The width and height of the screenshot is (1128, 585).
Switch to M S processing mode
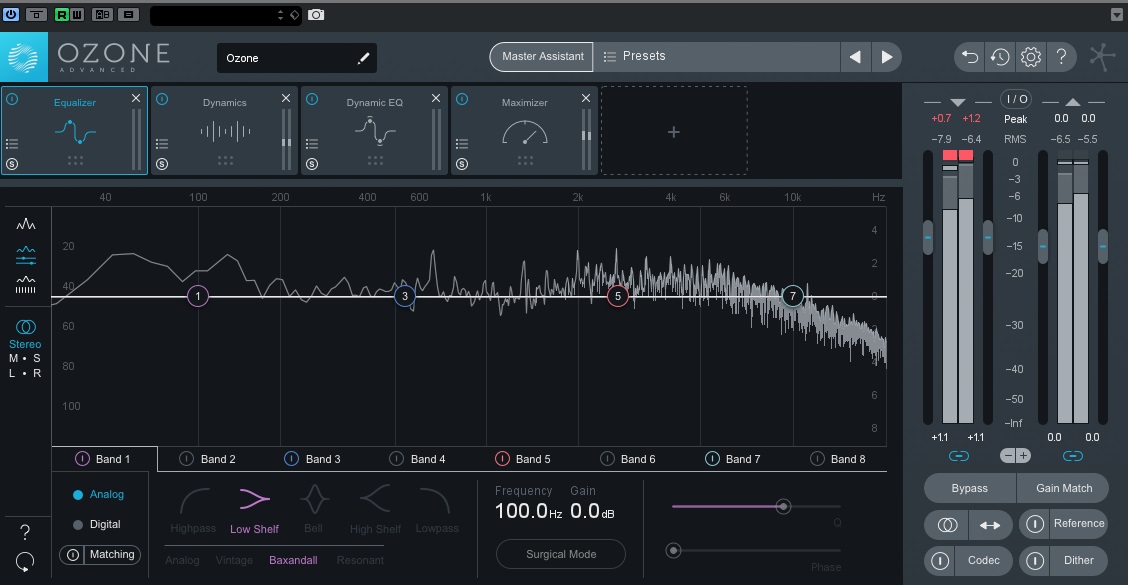(24, 358)
